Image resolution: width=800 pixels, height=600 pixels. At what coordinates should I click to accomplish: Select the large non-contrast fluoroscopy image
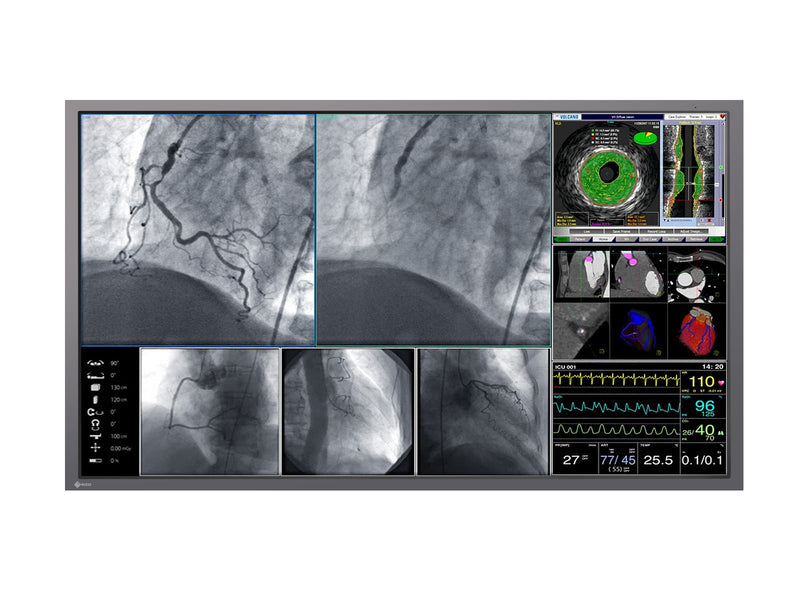pos(433,230)
